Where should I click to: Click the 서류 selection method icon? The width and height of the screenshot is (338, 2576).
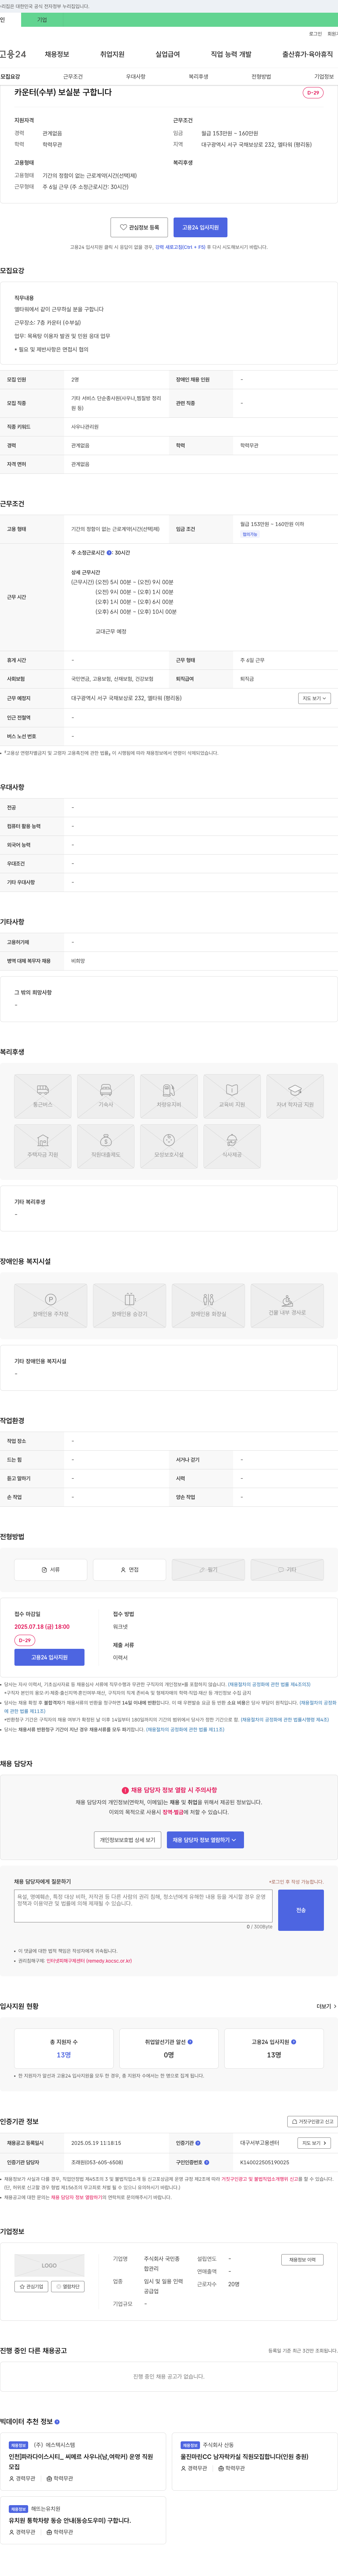[x=51, y=1569]
